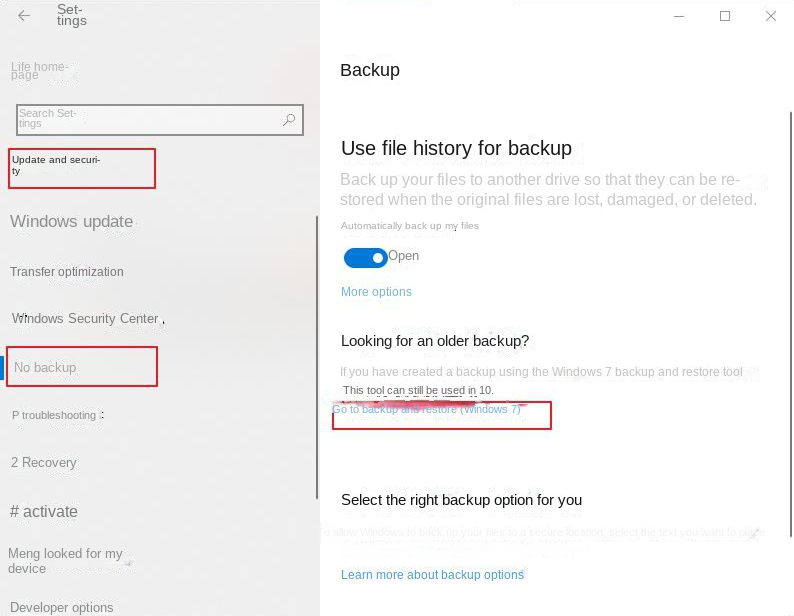Click the search magnifier icon
The height and width of the screenshot is (616, 794).
[289, 120]
